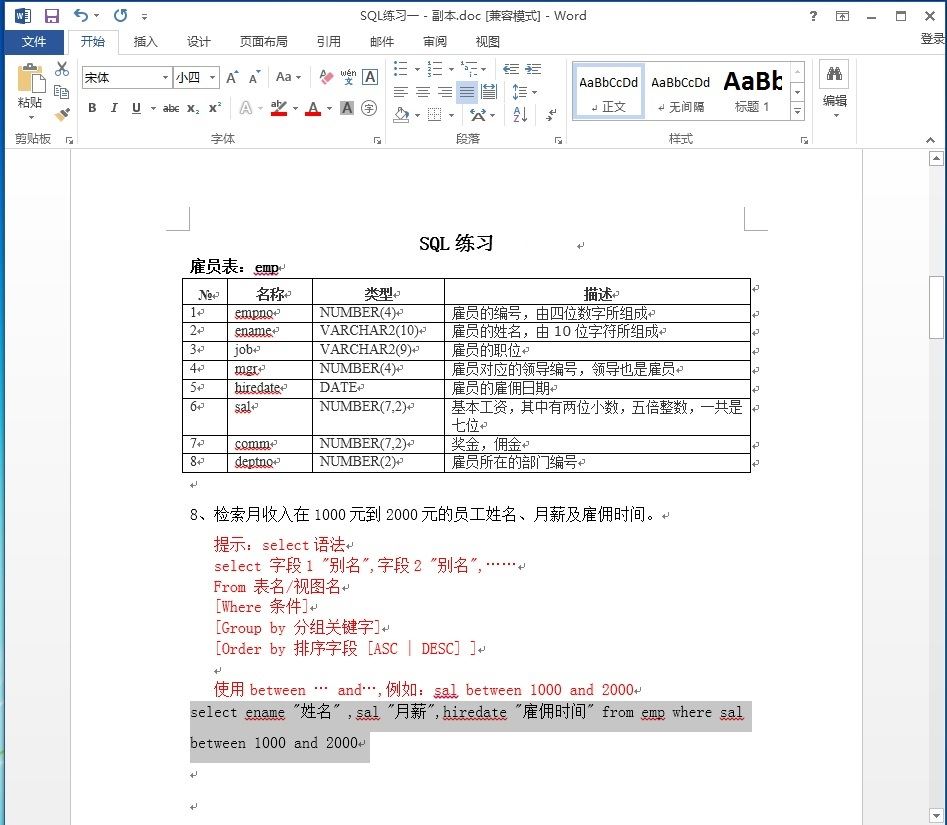The width and height of the screenshot is (947, 825).
Task: Apply the red font color
Action: click(313, 108)
